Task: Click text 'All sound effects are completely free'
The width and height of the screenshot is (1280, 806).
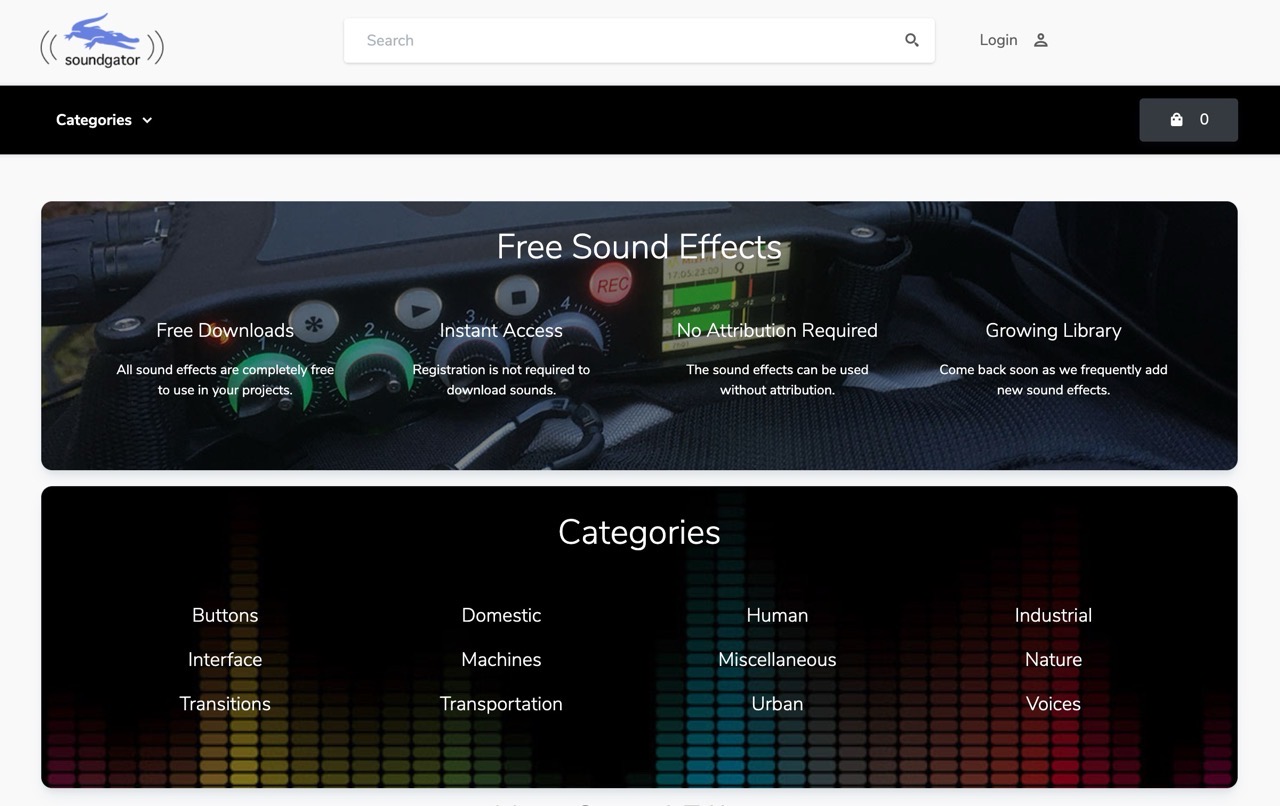Action: [x=225, y=369]
